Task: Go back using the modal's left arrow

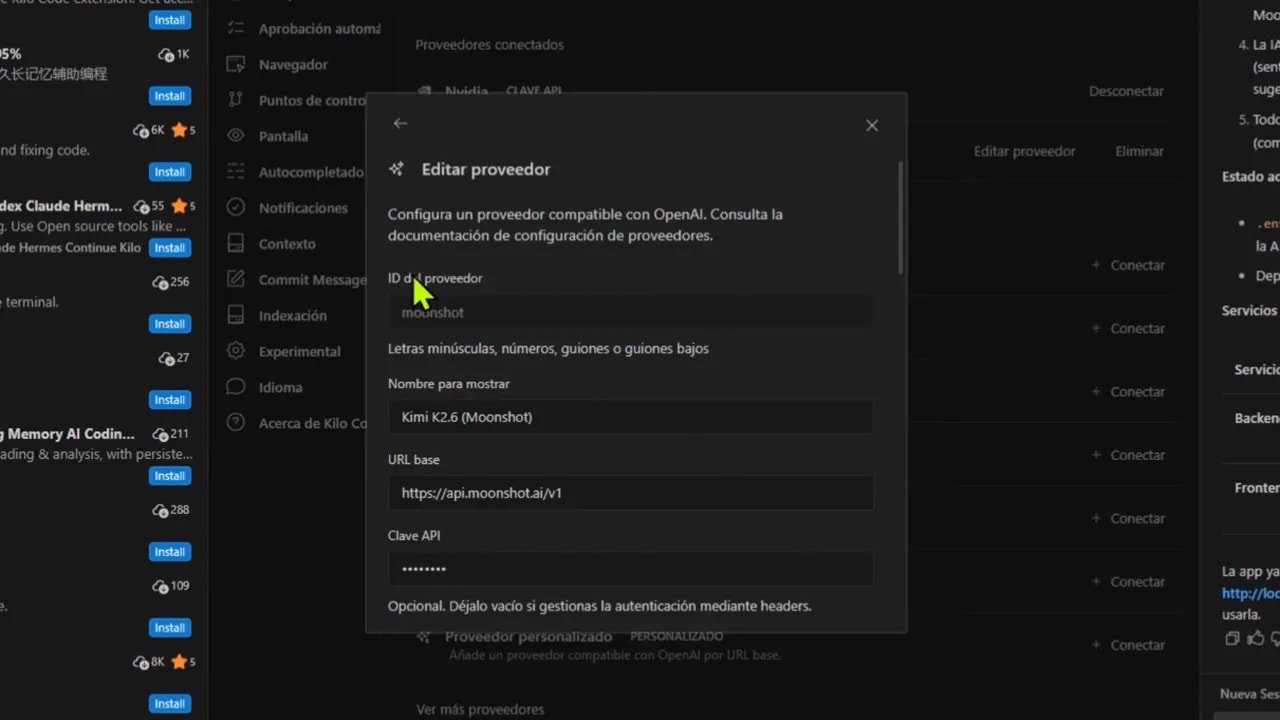Action: point(400,123)
